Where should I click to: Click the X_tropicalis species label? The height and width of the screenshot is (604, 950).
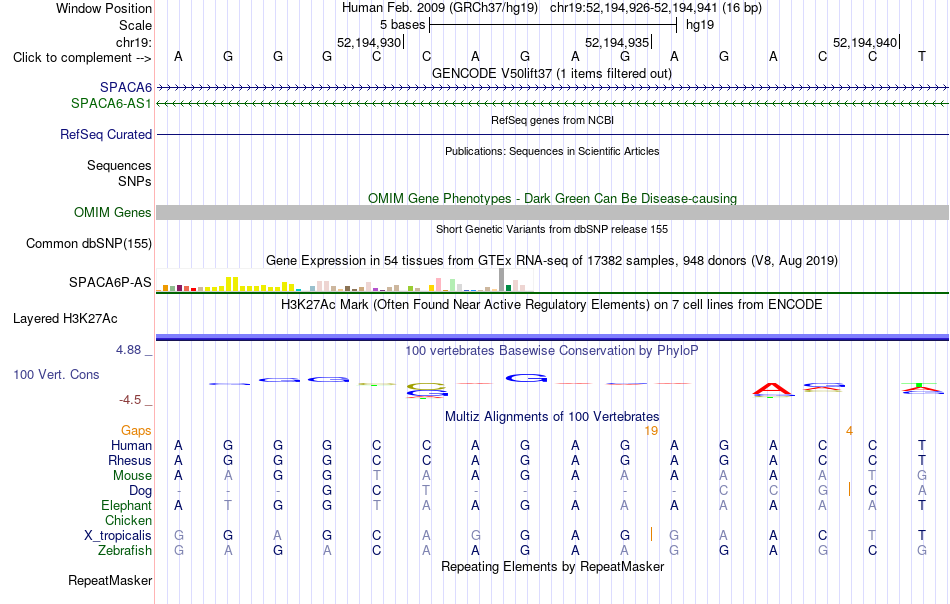pos(118,536)
